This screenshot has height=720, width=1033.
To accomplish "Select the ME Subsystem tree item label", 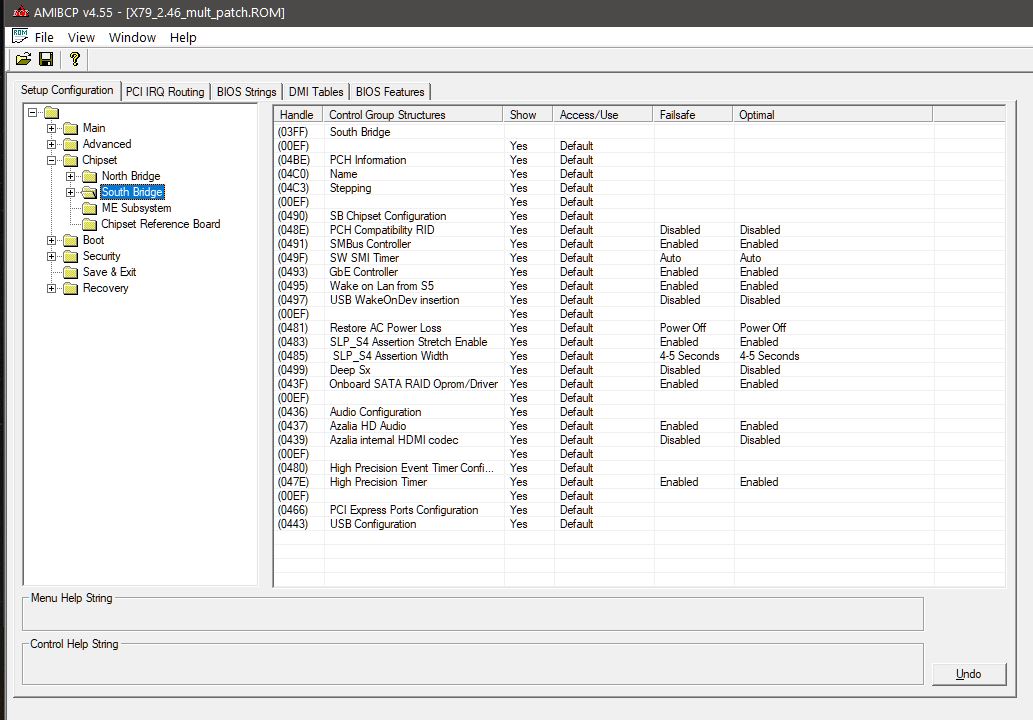I will (x=136, y=208).
